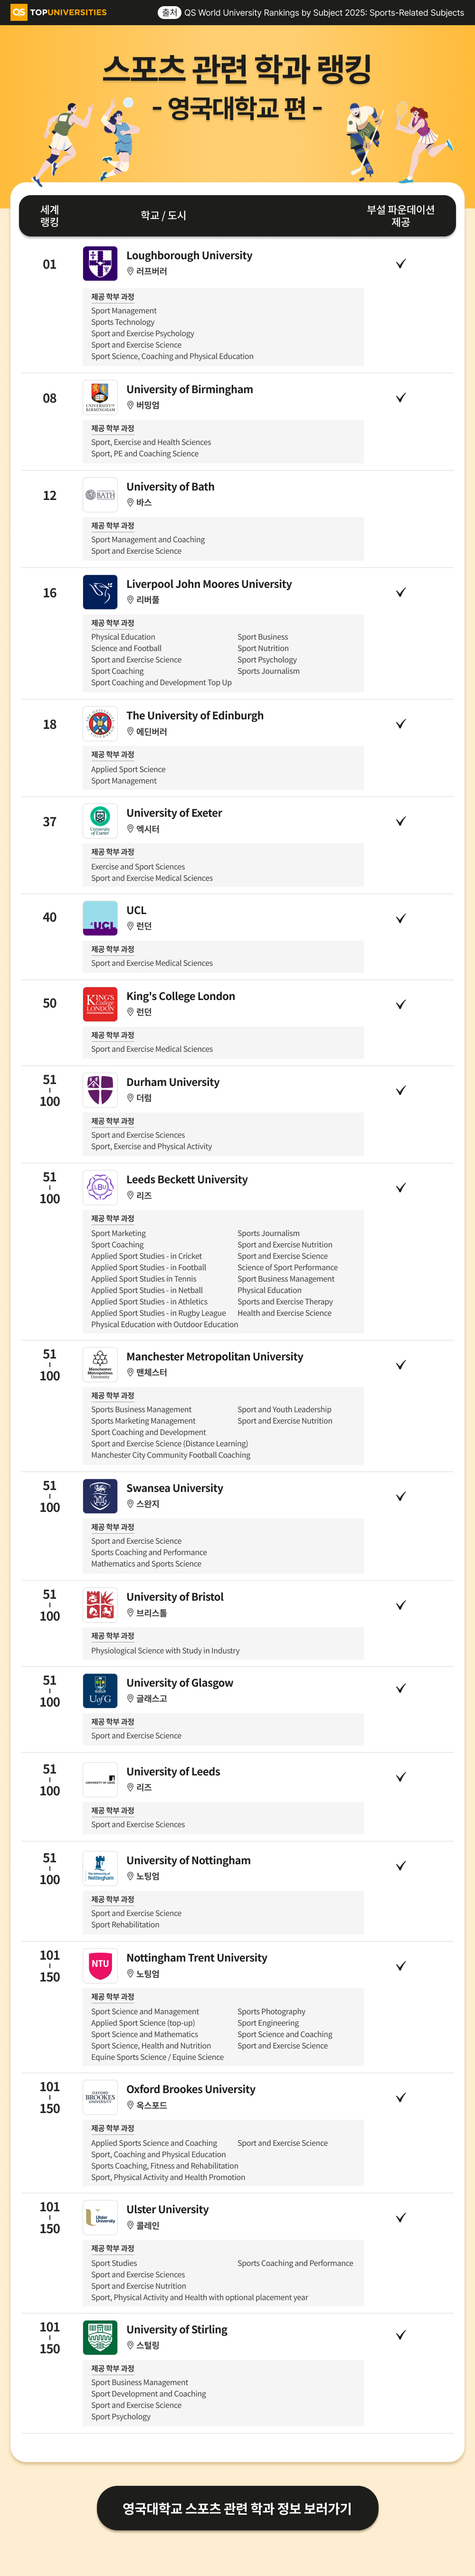Click the University of Edinburgh crest
This screenshot has height=2576, width=475.
[100, 724]
